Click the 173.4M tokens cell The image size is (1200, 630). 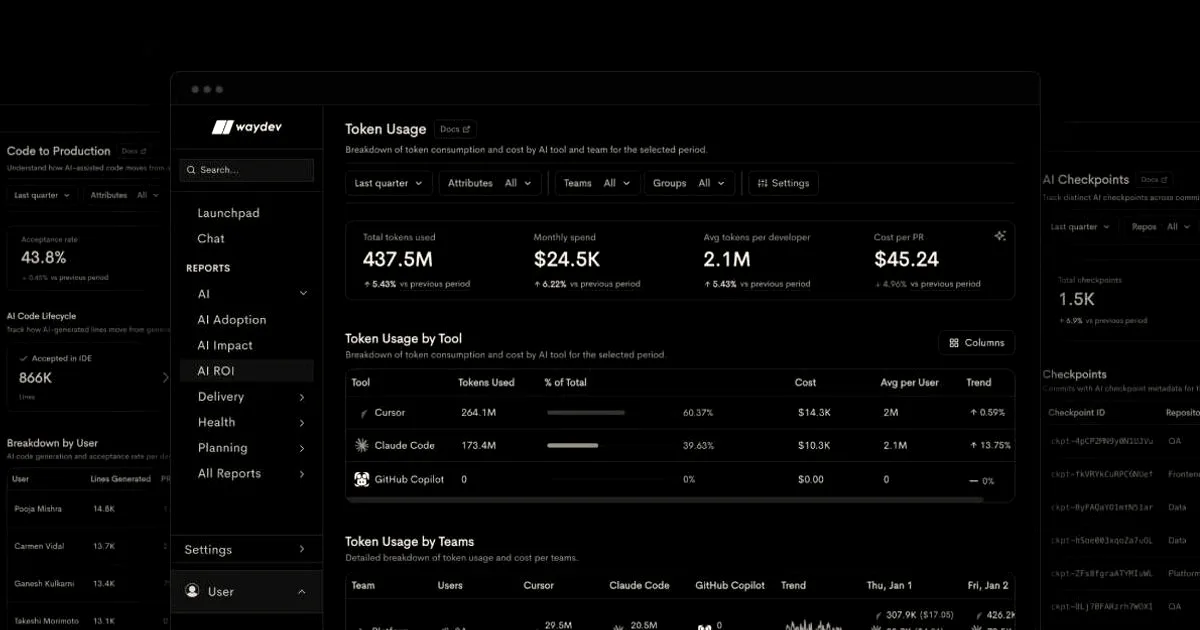[478, 445]
